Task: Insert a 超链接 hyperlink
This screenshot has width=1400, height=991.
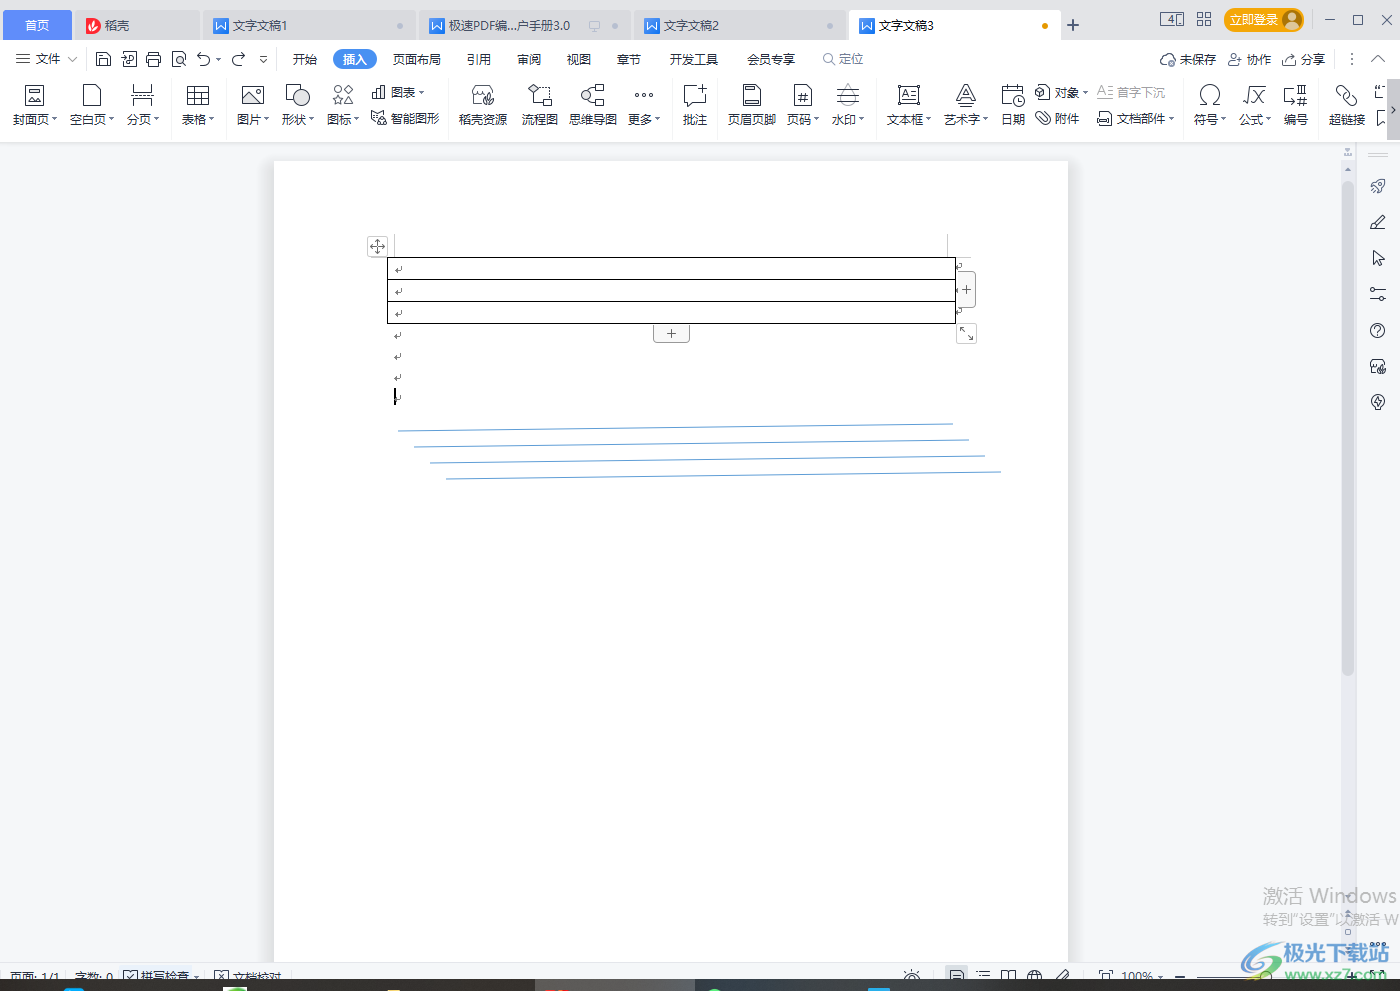Action: click(x=1347, y=105)
